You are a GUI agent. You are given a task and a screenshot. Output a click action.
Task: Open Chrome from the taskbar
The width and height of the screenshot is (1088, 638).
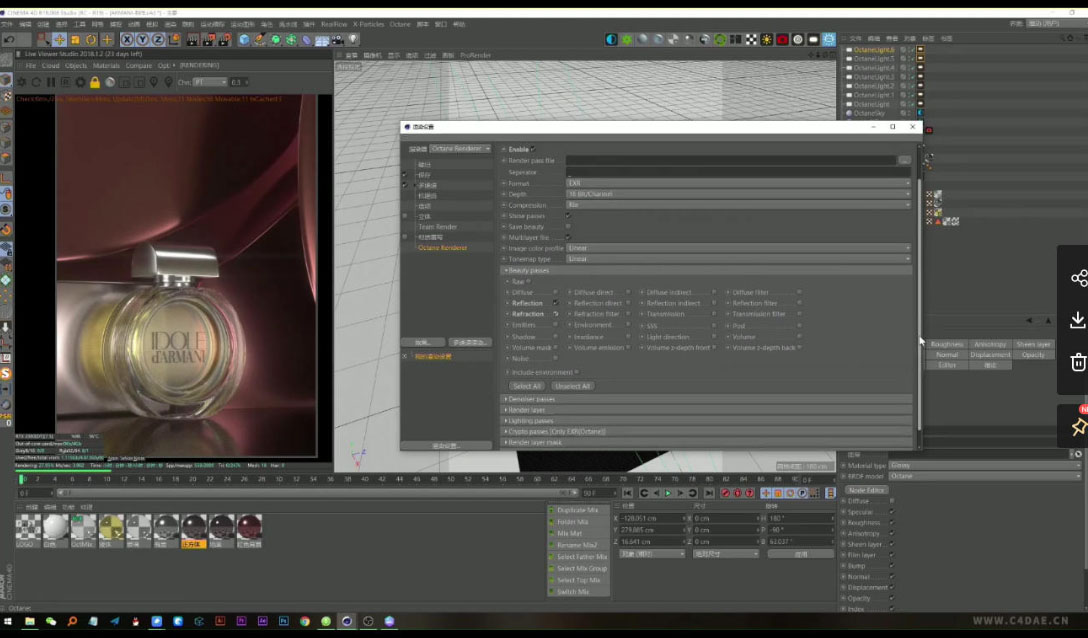(x=305, y=621)
